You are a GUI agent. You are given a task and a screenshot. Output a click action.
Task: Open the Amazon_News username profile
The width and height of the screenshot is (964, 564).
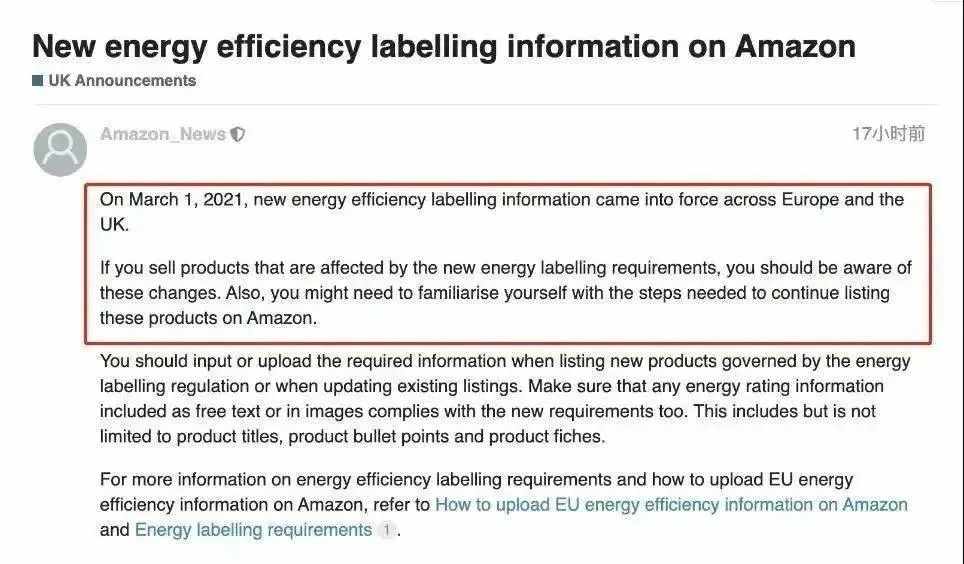[x=163, y=134]
